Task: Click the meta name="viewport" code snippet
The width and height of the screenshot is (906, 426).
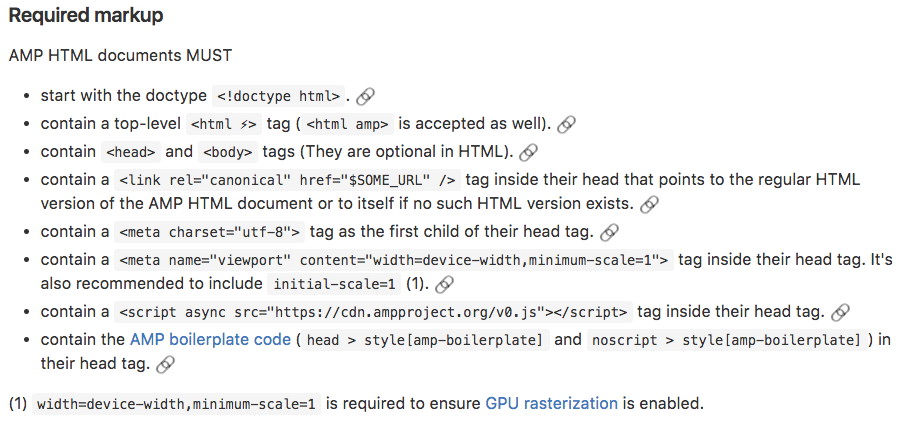Action: click(x=393, y=260)
